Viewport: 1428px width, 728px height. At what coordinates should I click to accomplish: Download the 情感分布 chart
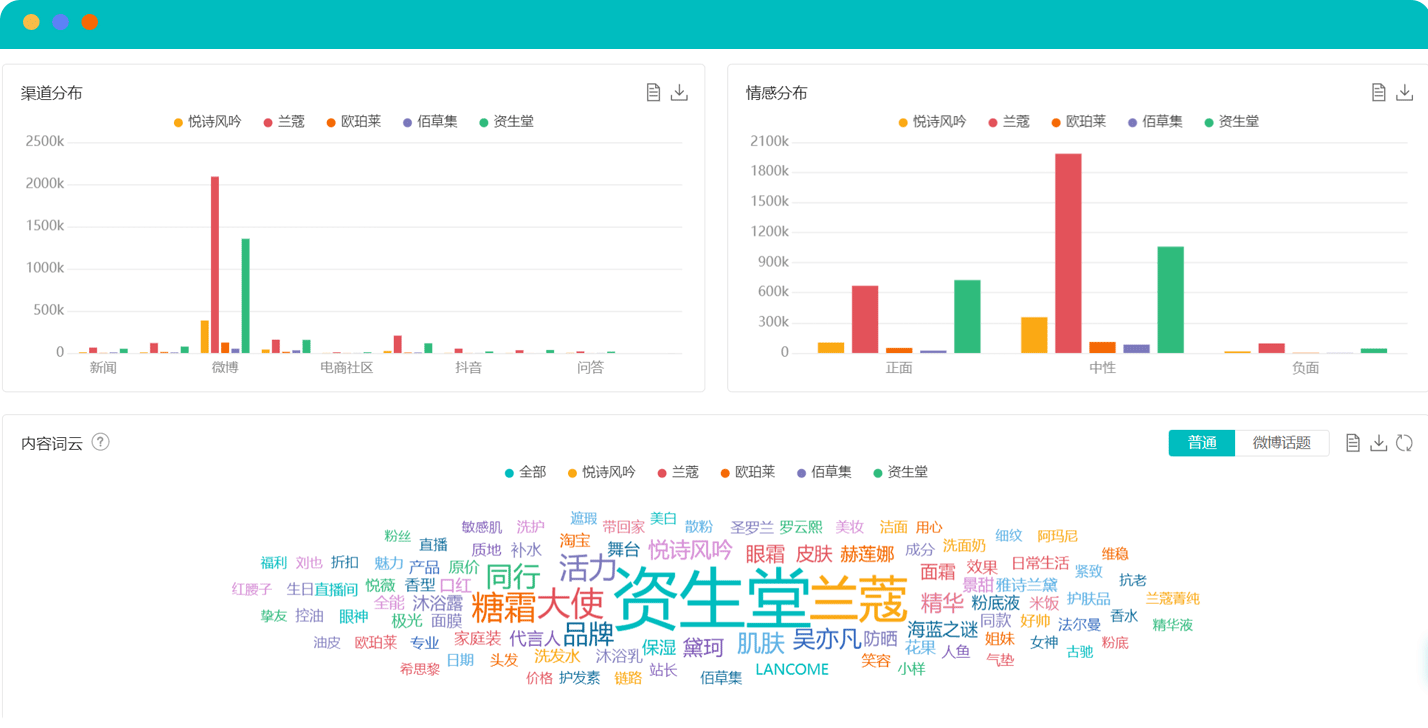[1404, 93]
